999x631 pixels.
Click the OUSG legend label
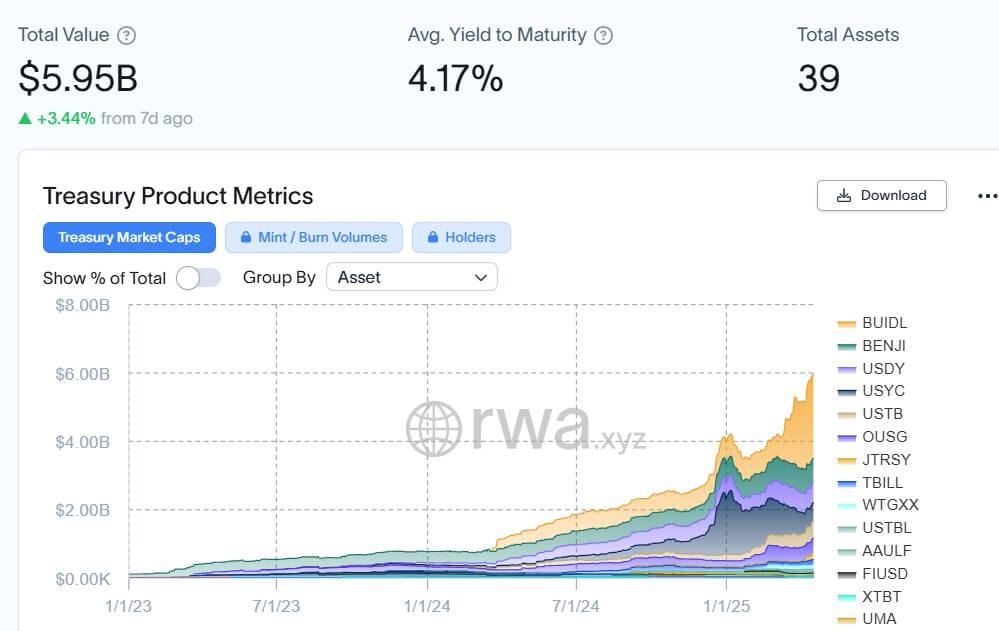[886, 437]
